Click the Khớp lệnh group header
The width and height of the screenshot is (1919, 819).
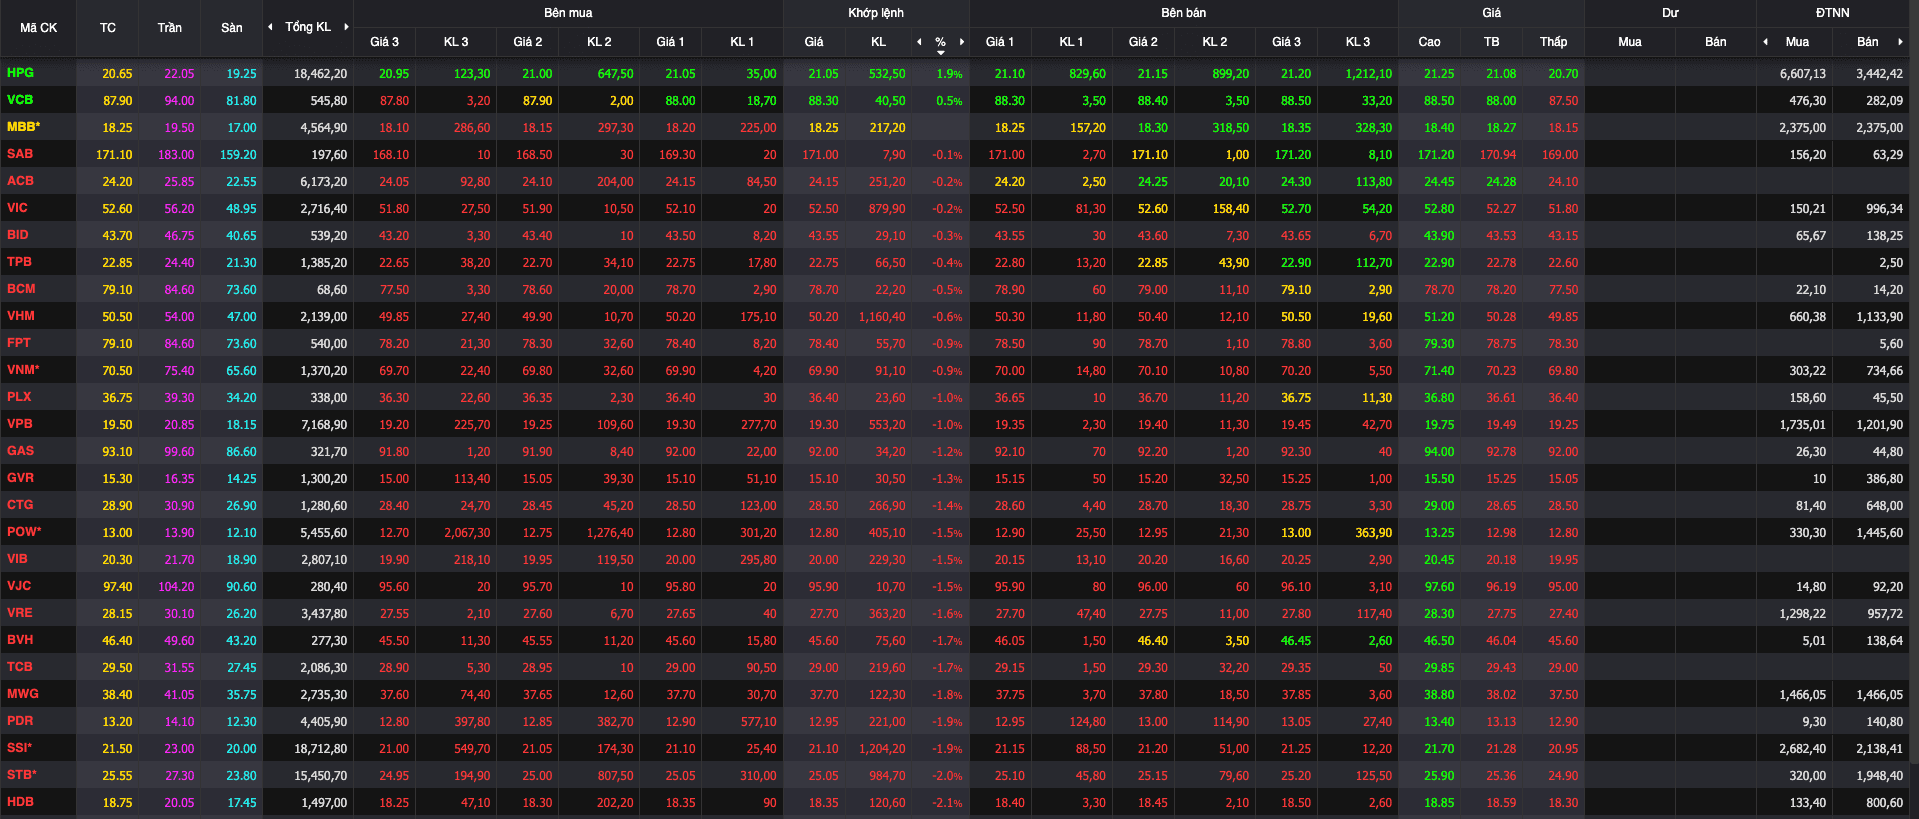[x=876, y=13]
